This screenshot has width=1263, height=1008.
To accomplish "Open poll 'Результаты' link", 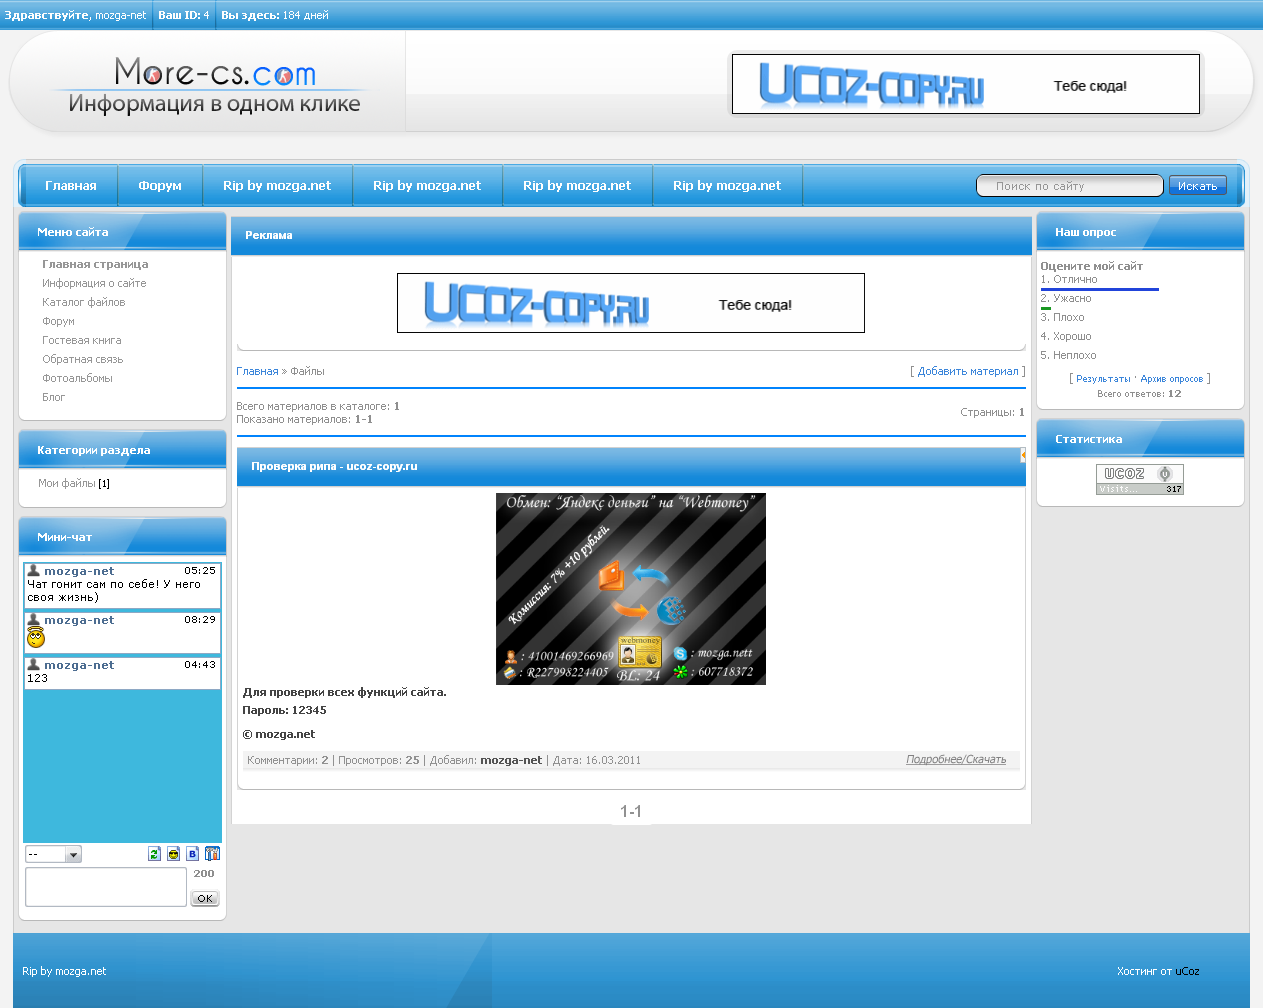I will point(1103,379).
